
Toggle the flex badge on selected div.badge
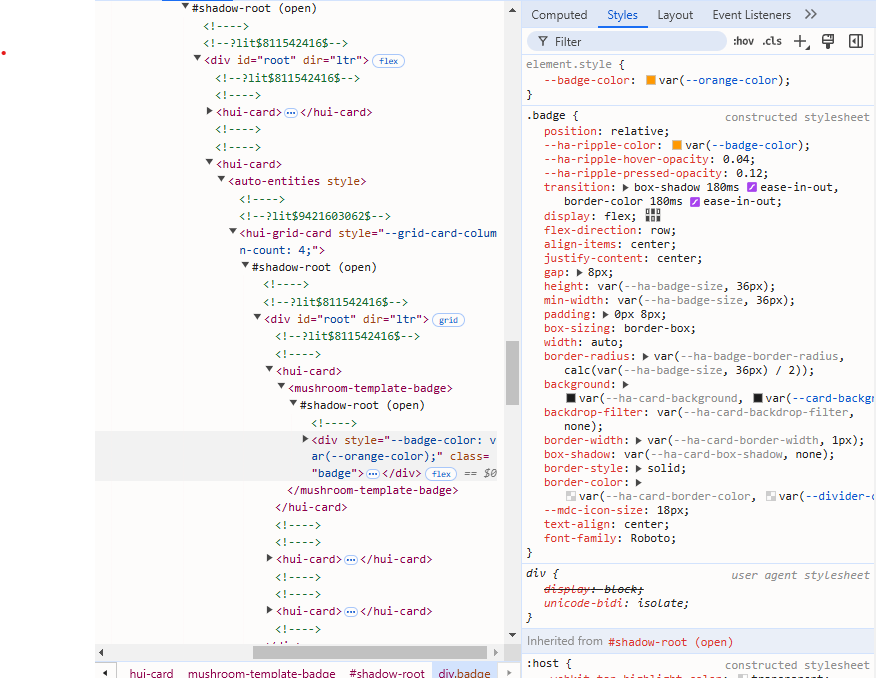(440, 473)
